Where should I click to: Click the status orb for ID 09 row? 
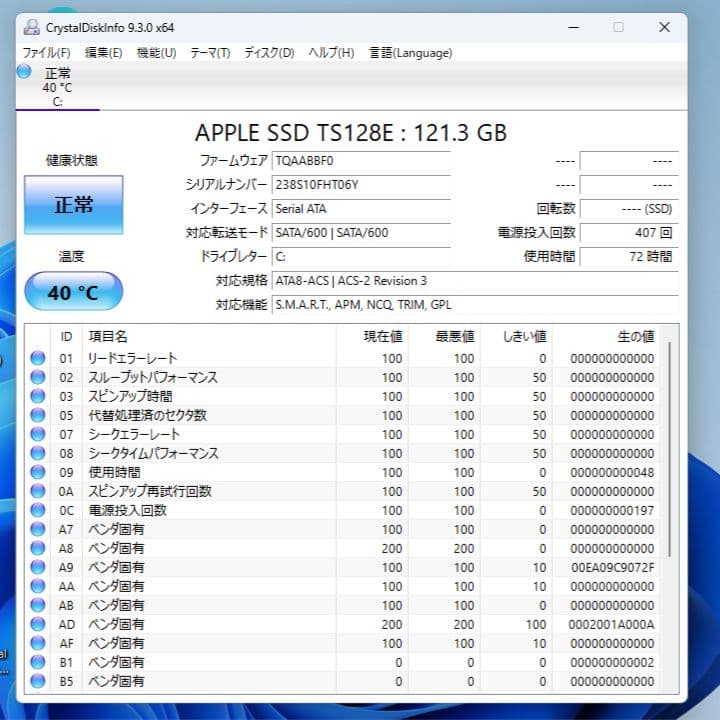click(x=38, y=472)
